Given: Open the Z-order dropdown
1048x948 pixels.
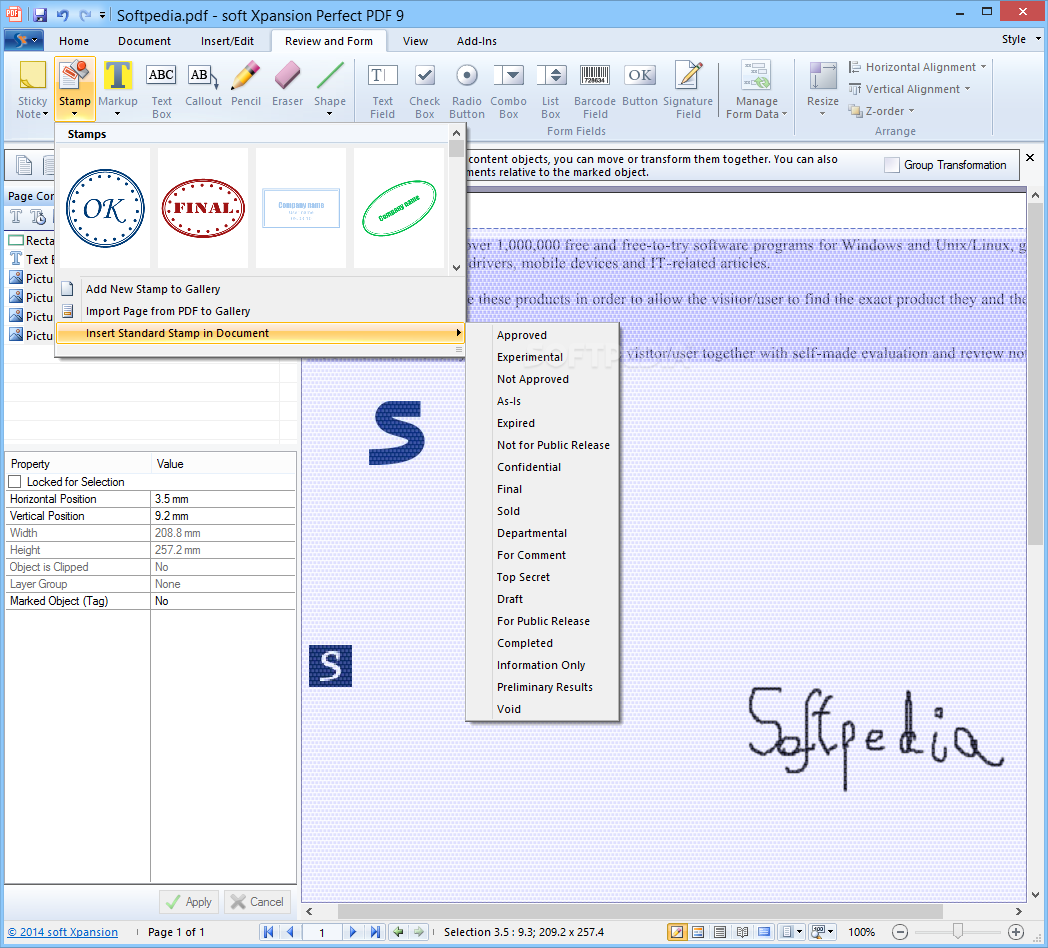Looking at the screenshot, I should coord(881,111).
